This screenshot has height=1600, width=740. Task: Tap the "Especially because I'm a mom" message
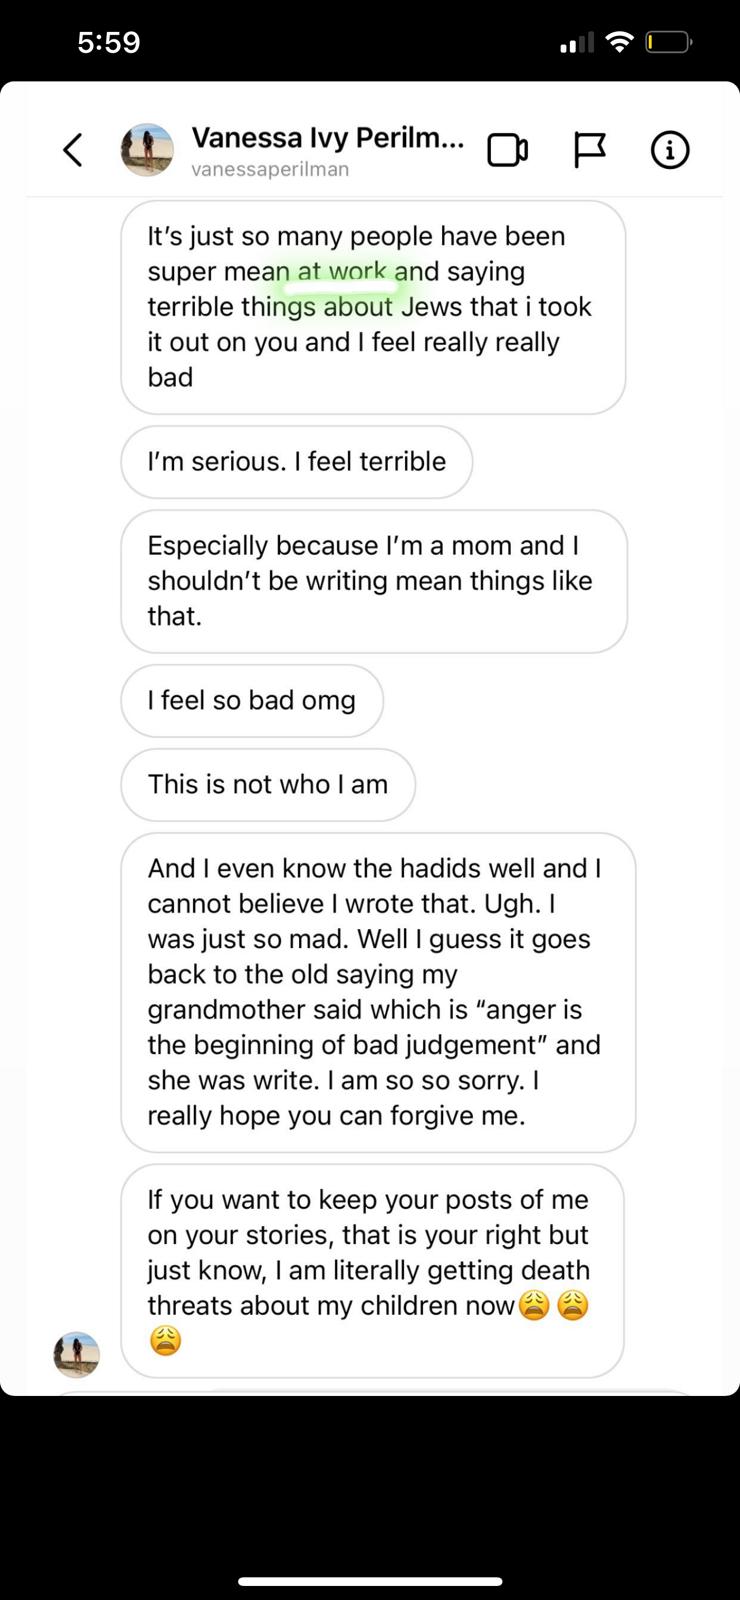(373, 581)
